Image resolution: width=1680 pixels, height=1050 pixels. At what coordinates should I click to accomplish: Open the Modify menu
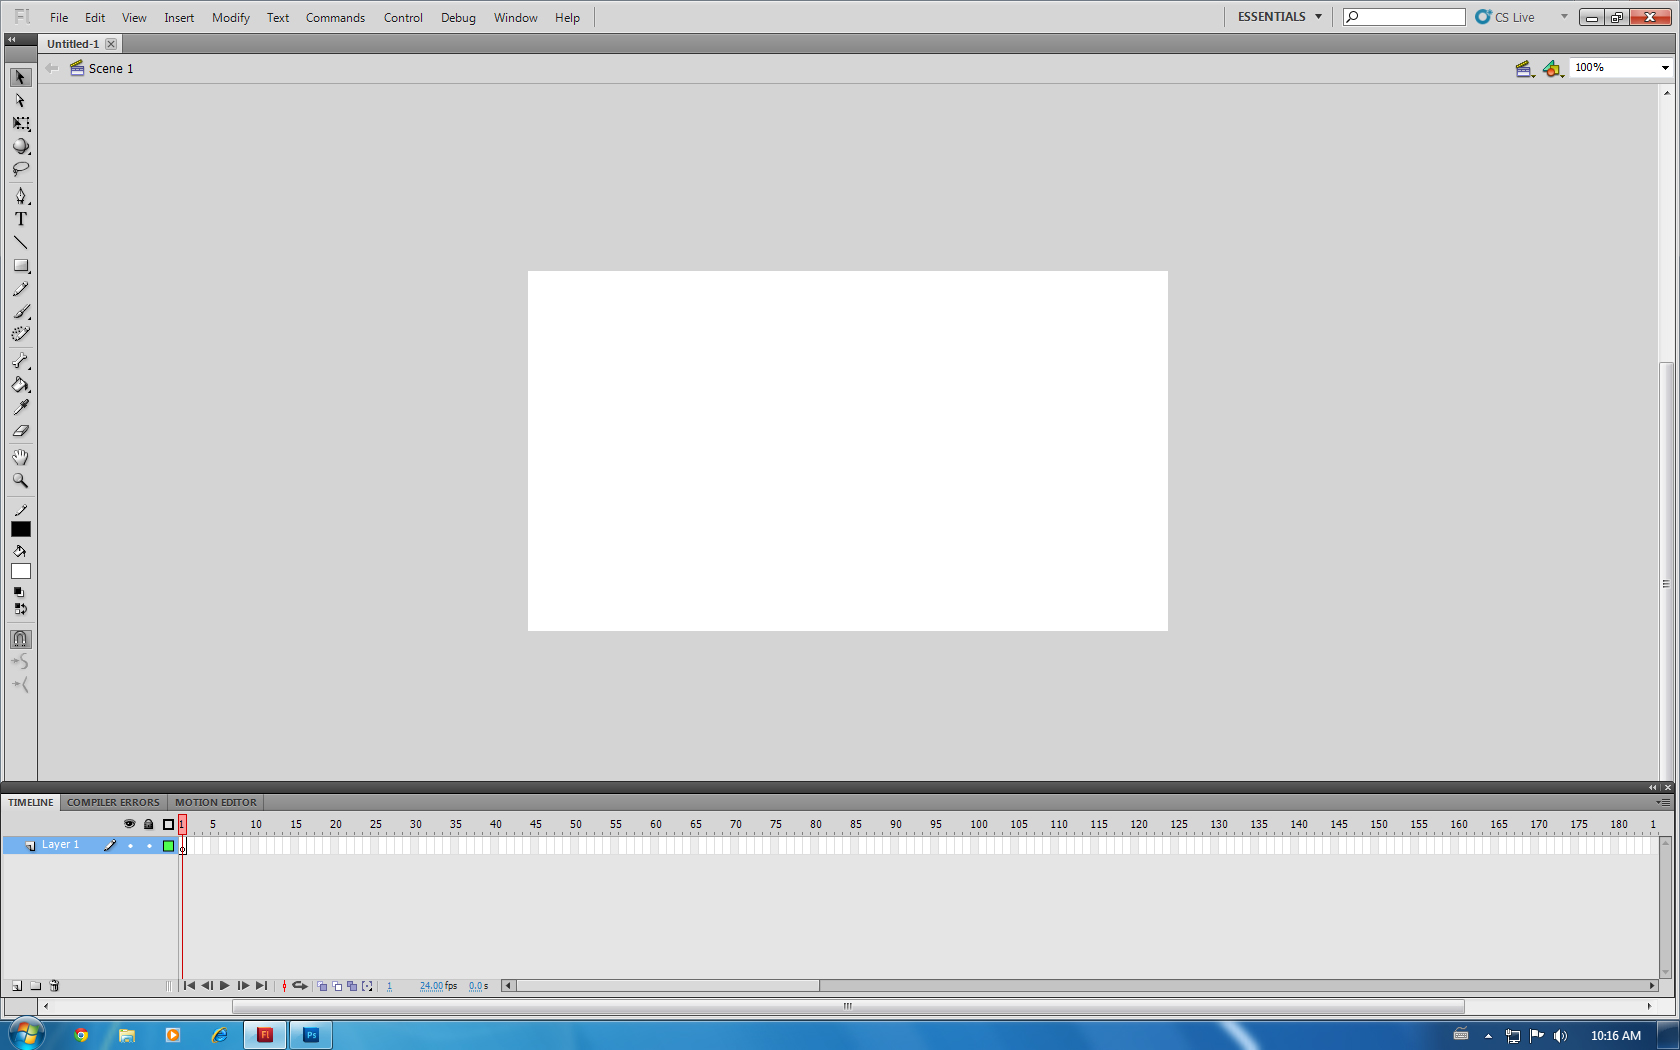tap(230, 17)
